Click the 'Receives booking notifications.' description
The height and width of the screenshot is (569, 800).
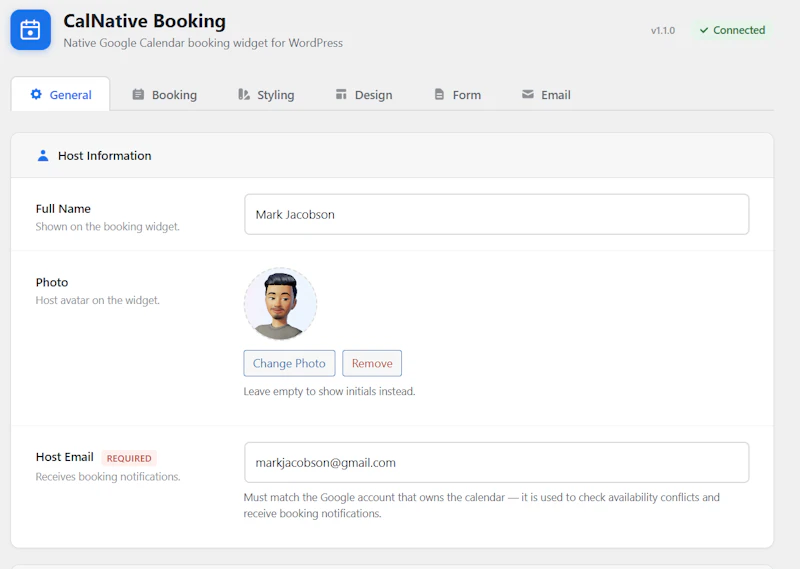point(108,477)
